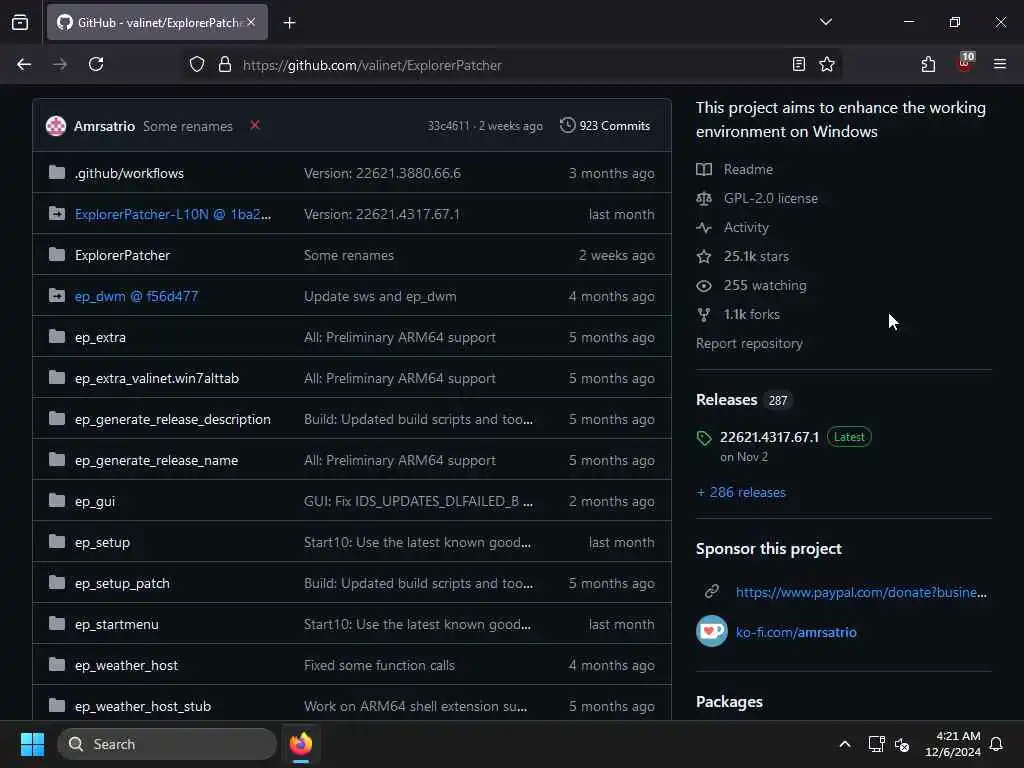Image resolution: width=1024 pixels, height=768 pixels.
Task: Show the failed checks red X status
Action: [255, 125]
